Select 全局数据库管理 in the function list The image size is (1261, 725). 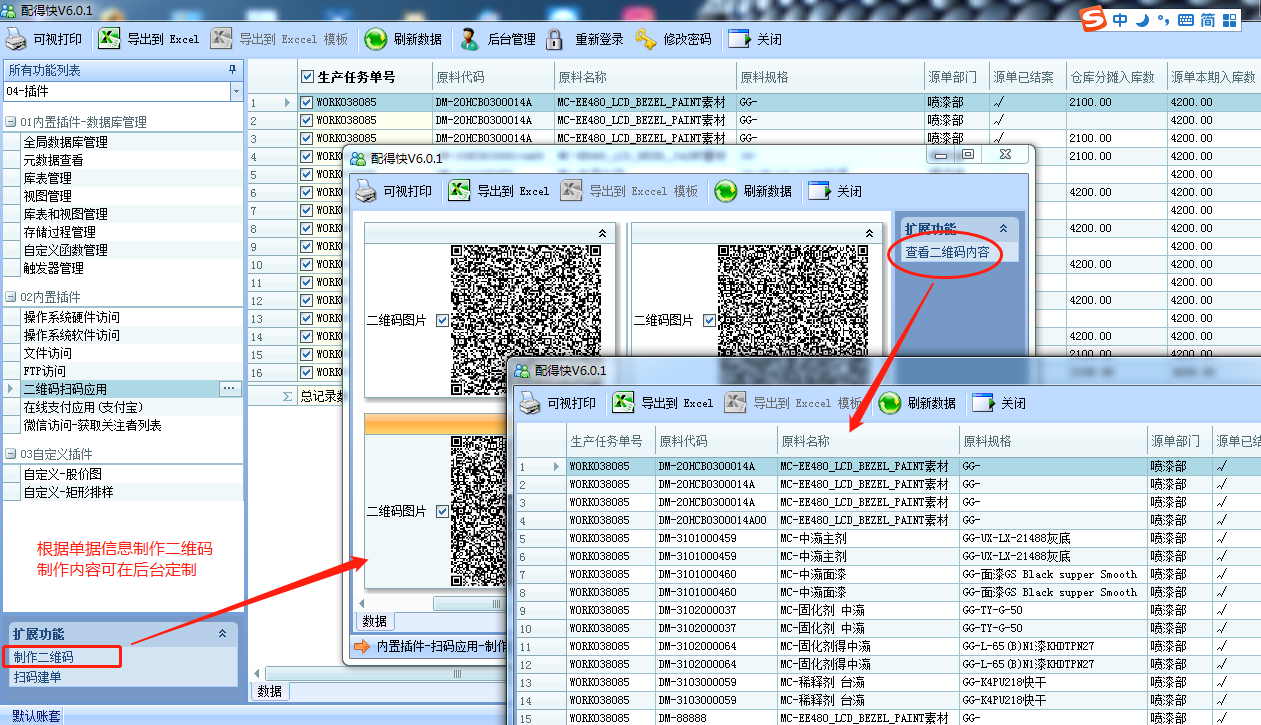66,142
